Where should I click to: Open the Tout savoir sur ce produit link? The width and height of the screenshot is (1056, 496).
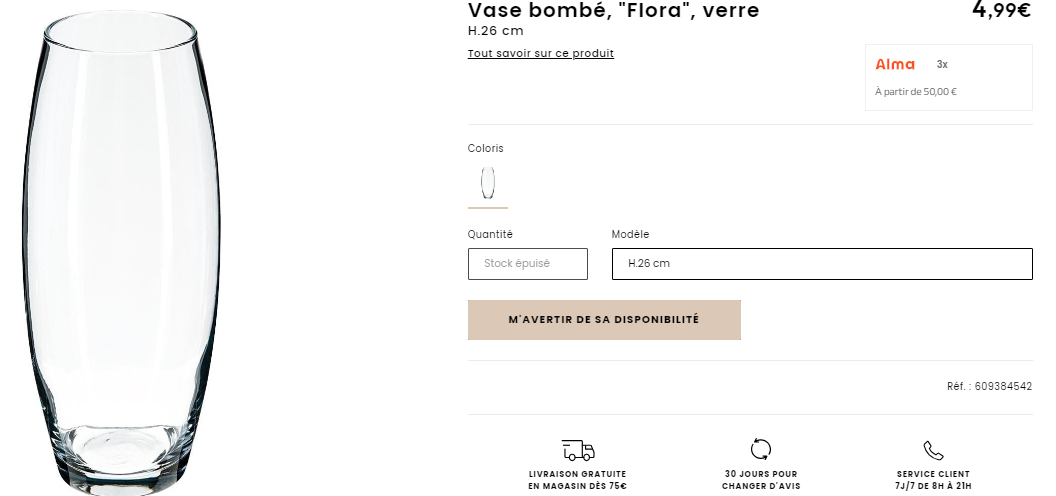click(x=541, y=53)
